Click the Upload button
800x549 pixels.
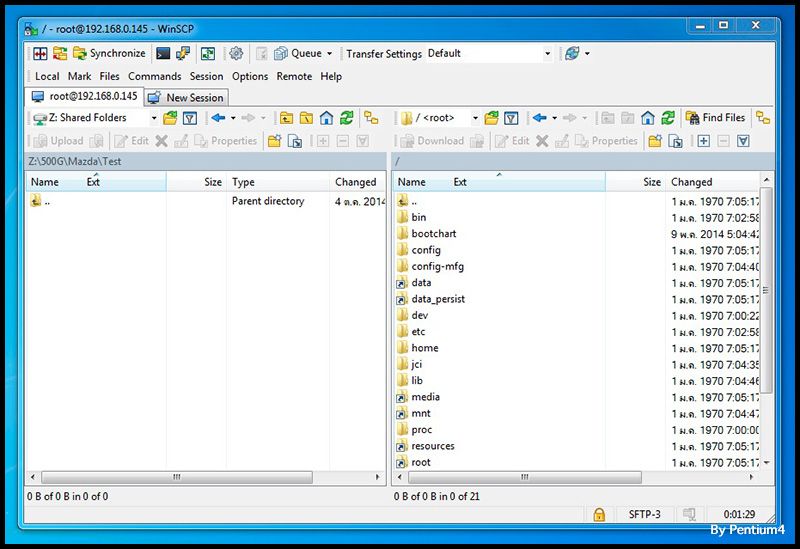point(59,141)
